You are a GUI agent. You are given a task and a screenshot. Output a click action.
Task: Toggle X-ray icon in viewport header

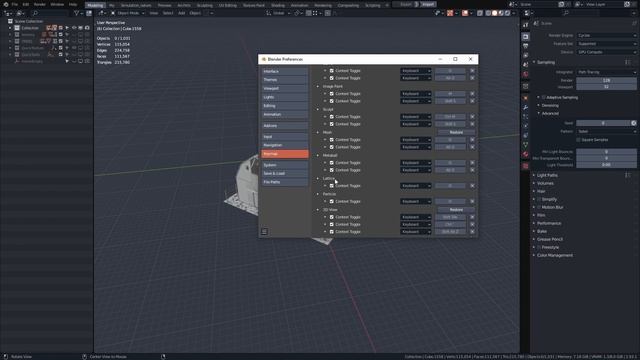480,13
